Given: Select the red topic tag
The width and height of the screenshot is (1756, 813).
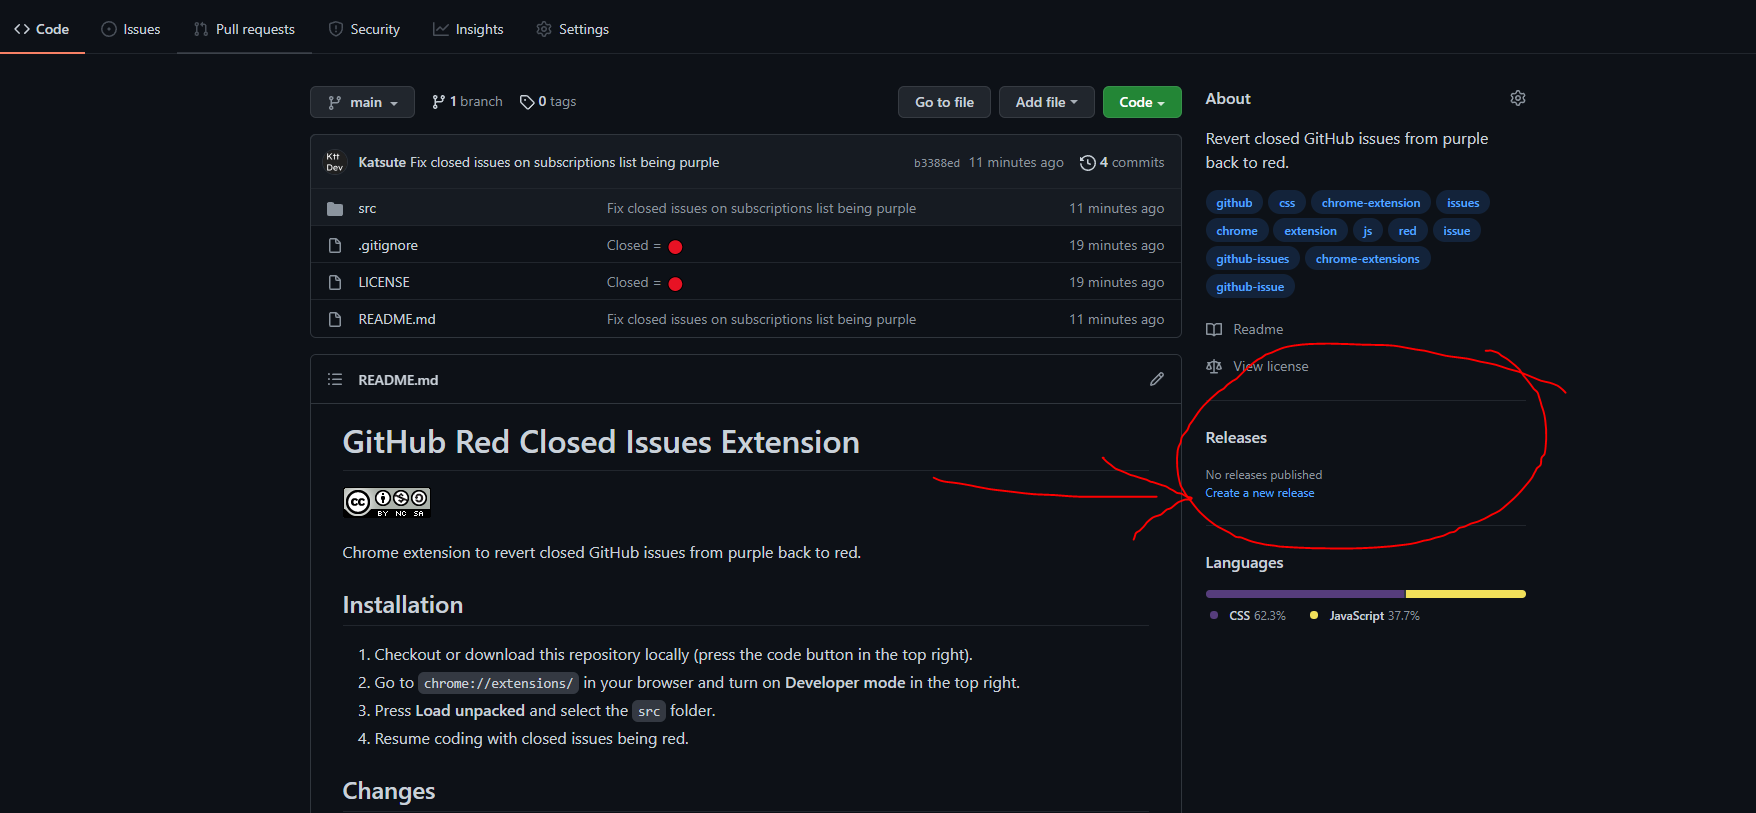Looking at the screenshot, I should [1407, 231].
